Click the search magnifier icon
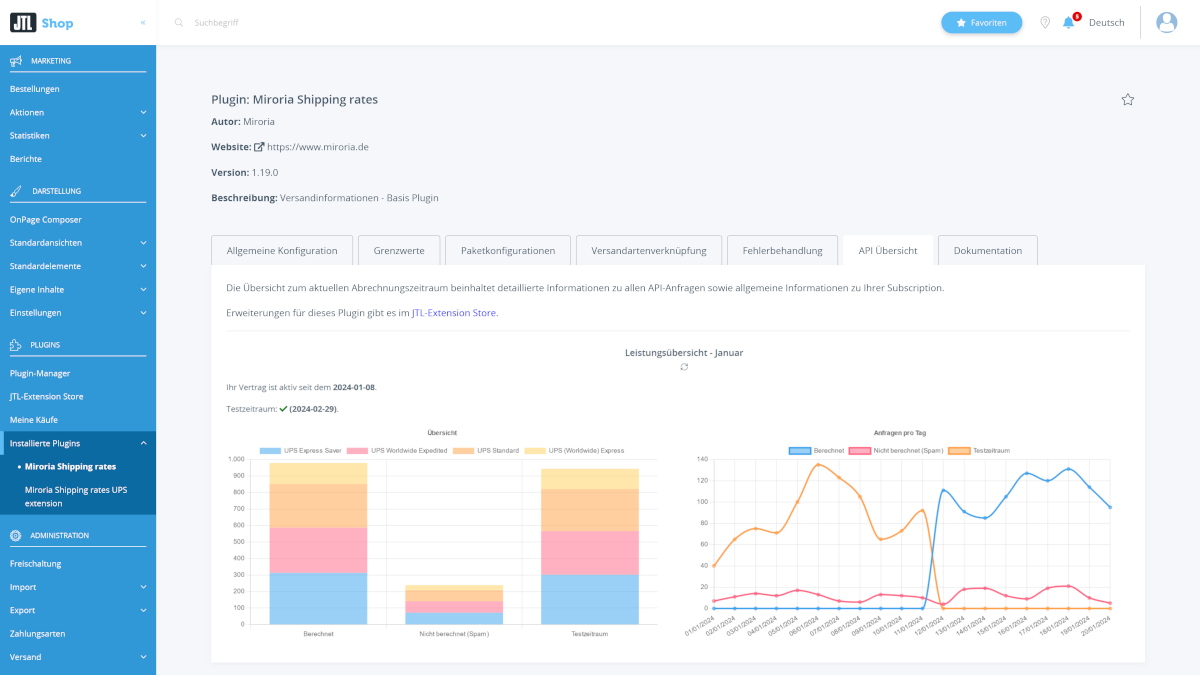The image size is (1200, 675). point(179,22)
